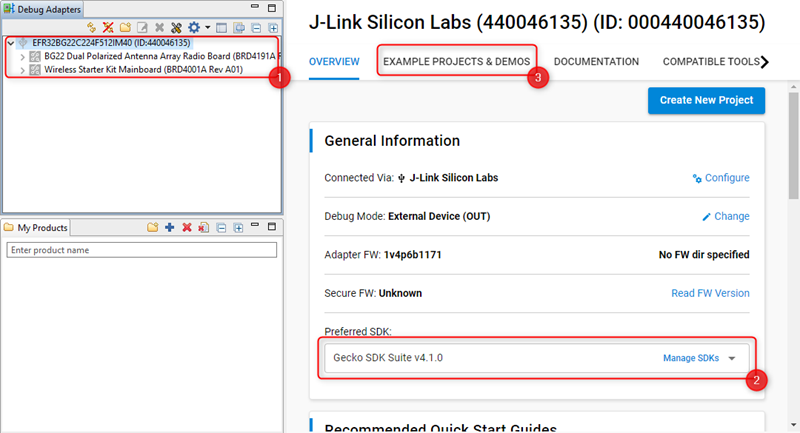Click the refresh adapters icon in Debug Adapters
Image resolution: width=800 pixels, height=433 pixels.
91,27
